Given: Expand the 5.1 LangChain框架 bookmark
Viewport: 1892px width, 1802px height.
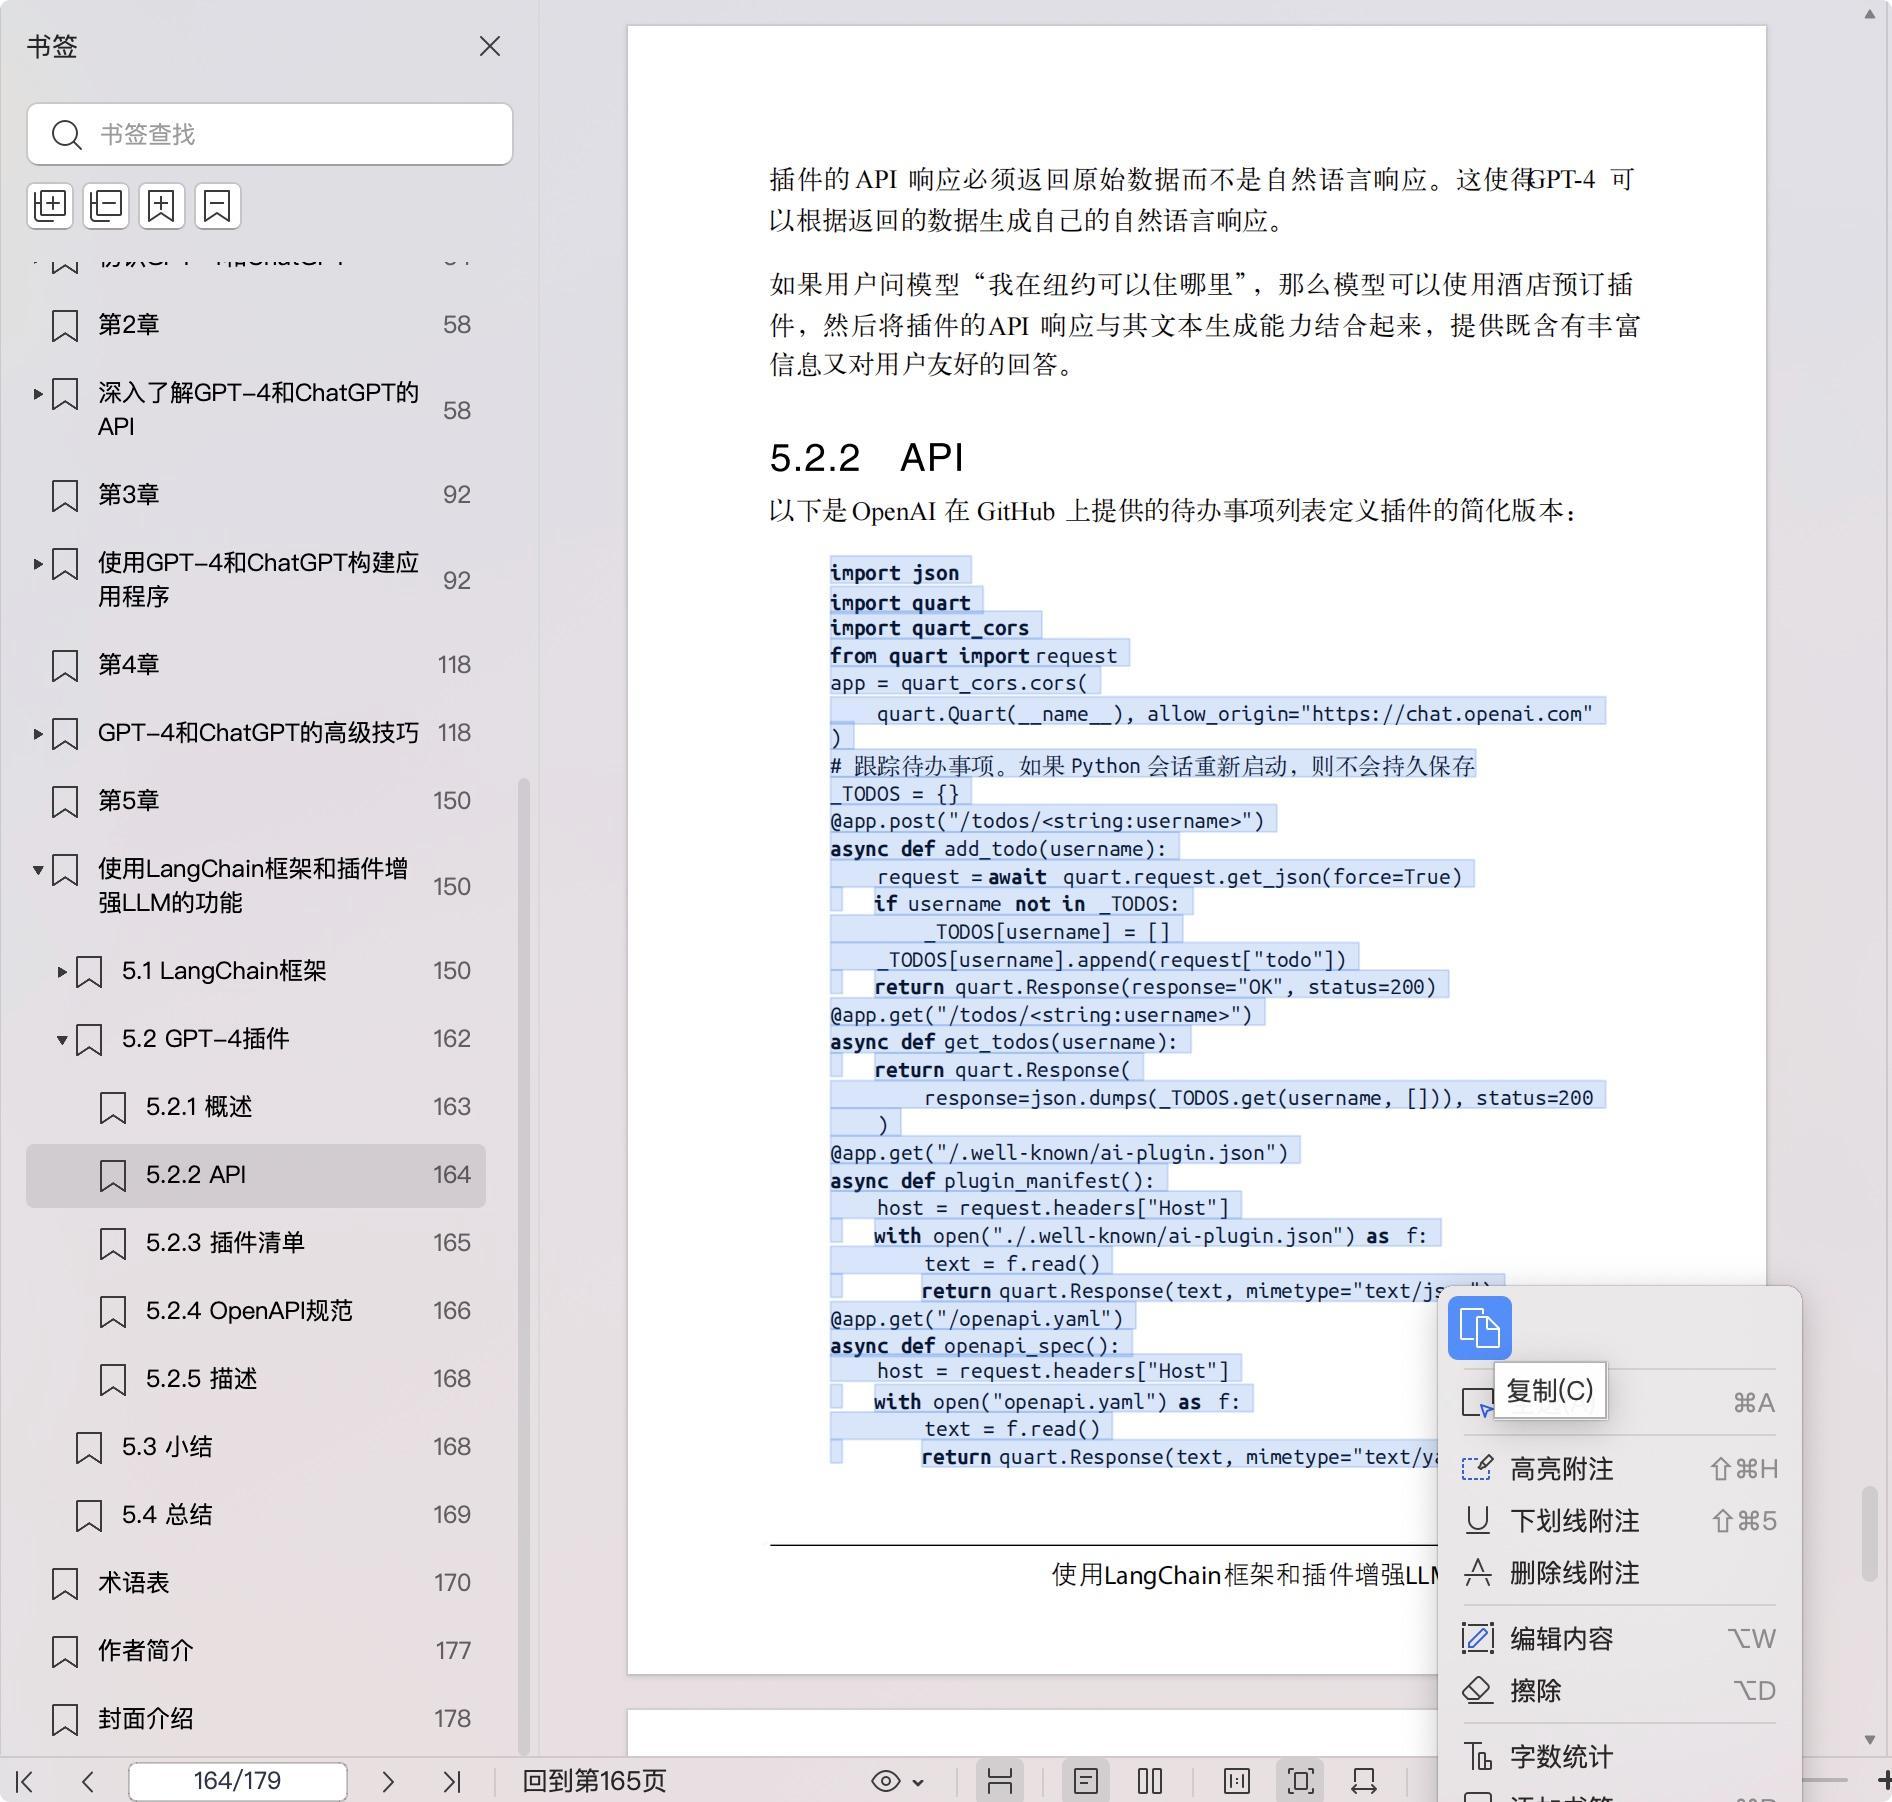Looking at the screenshot, I should tap(62, 971).
